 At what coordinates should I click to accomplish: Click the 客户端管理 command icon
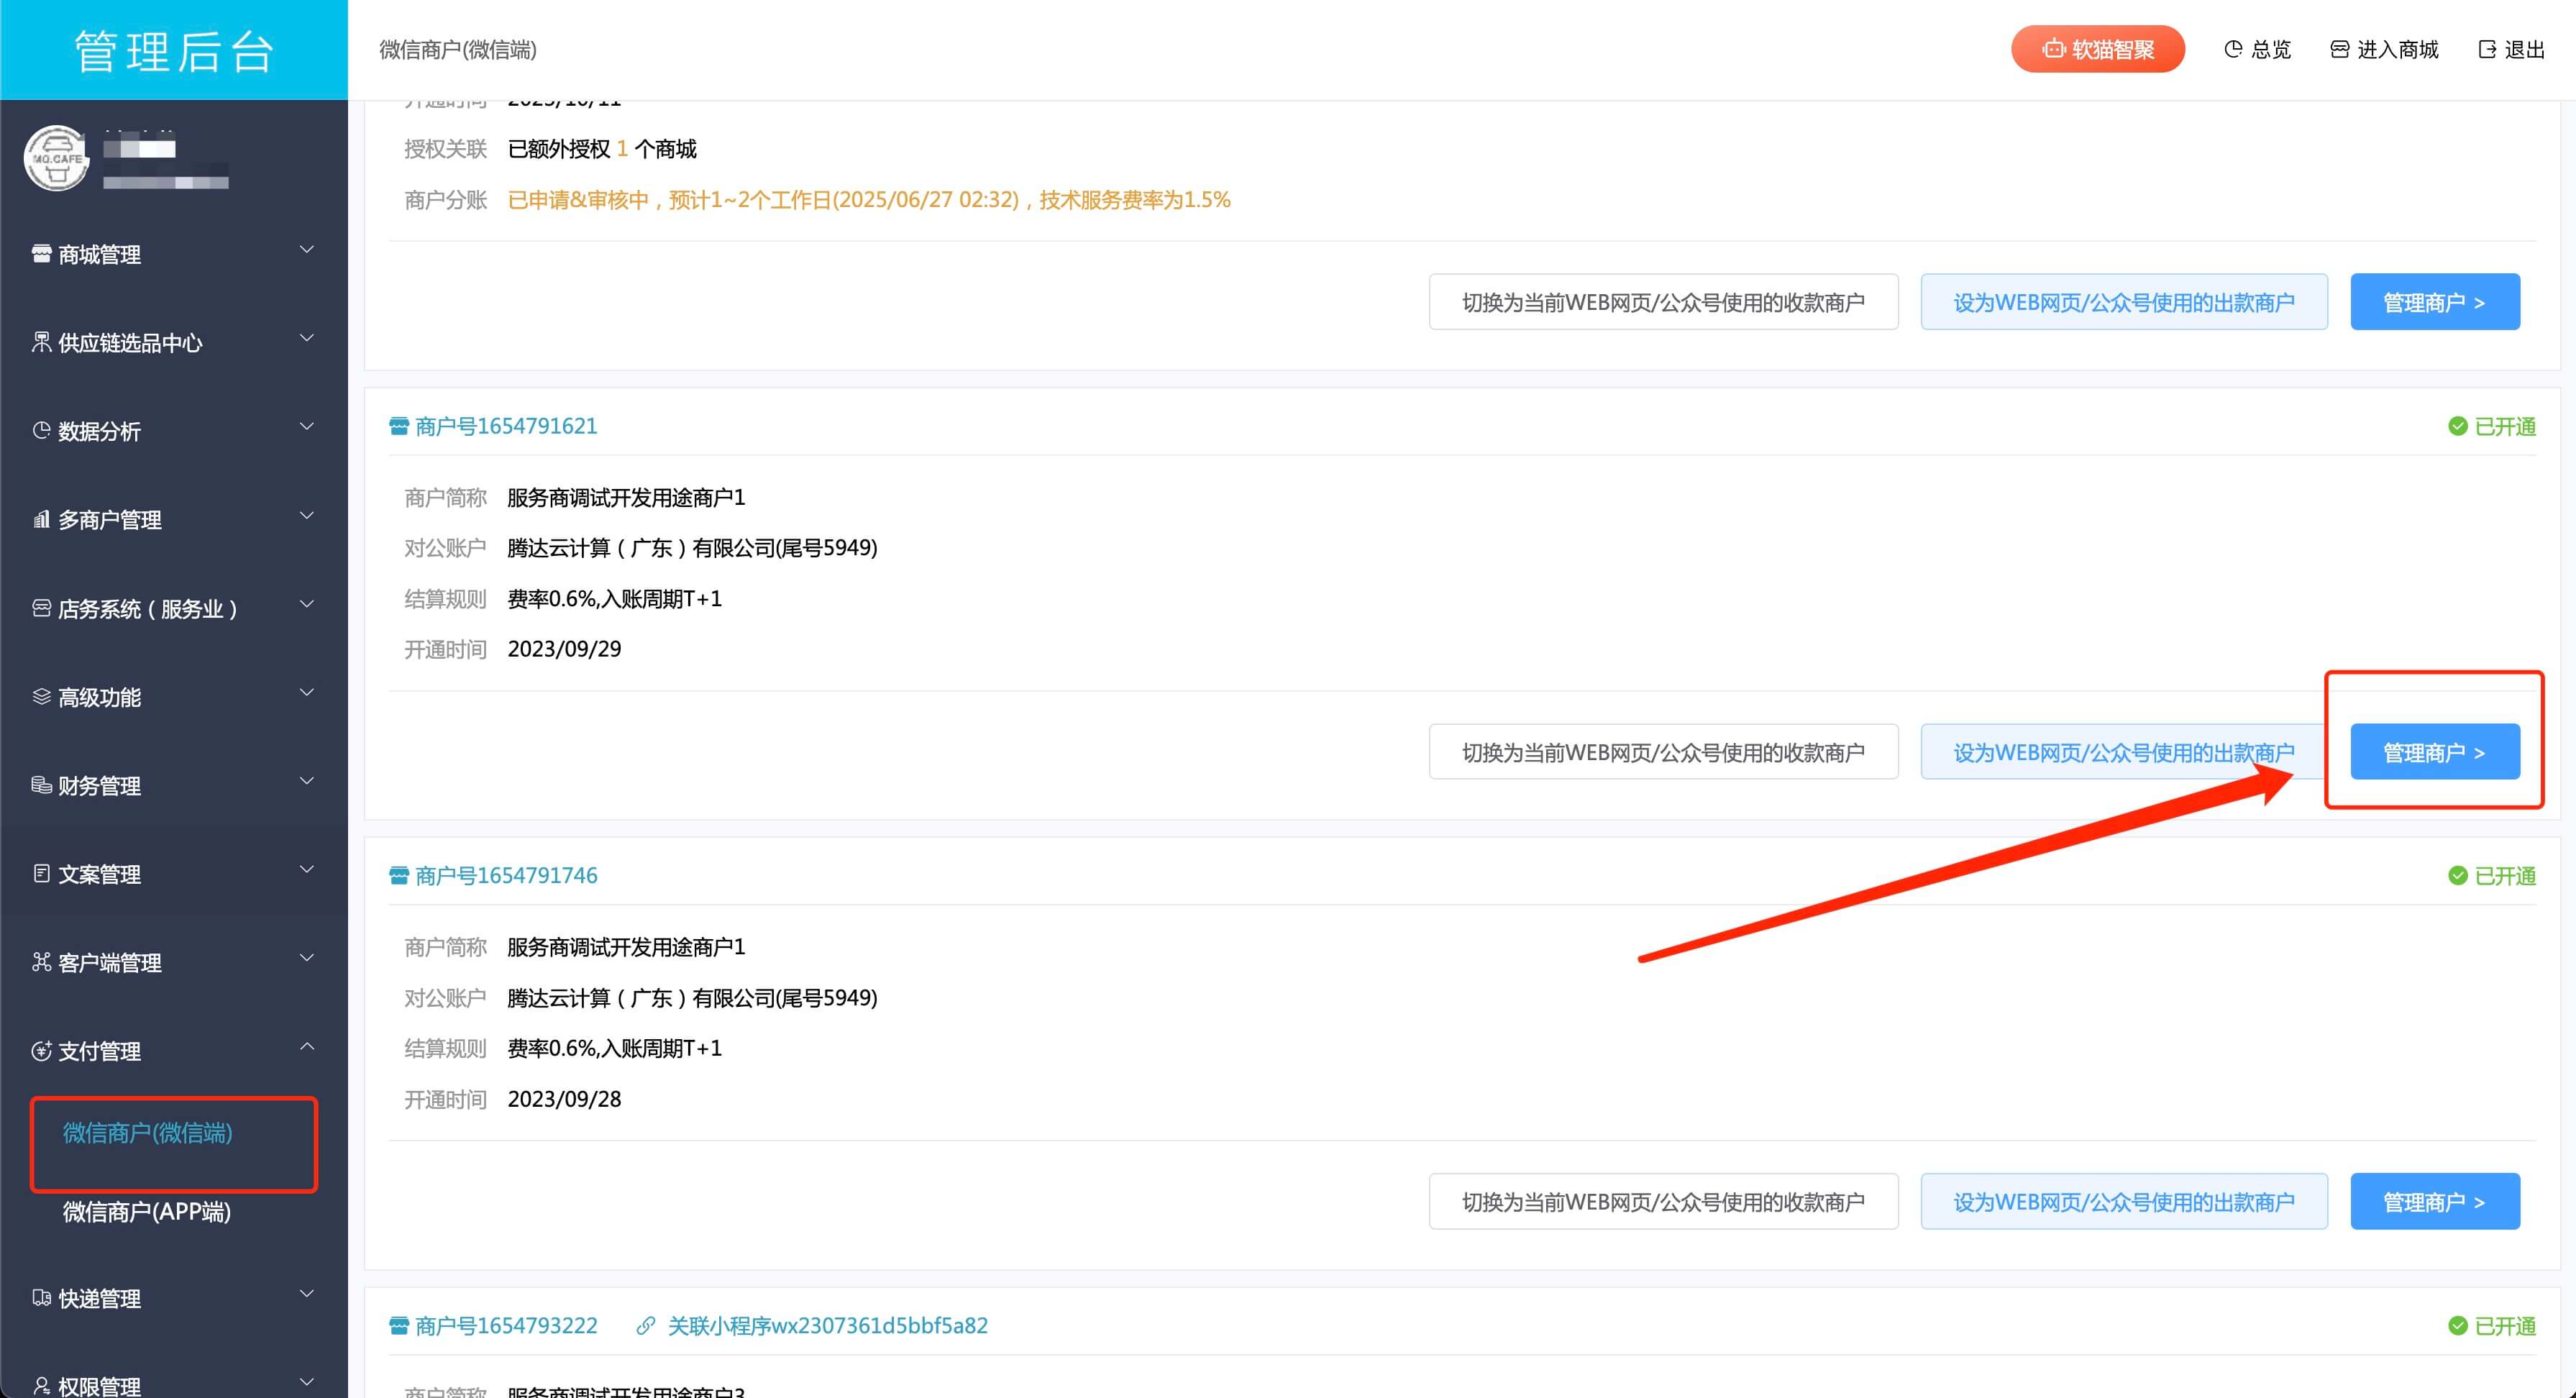pyautogui.click(x=41, y=962)
